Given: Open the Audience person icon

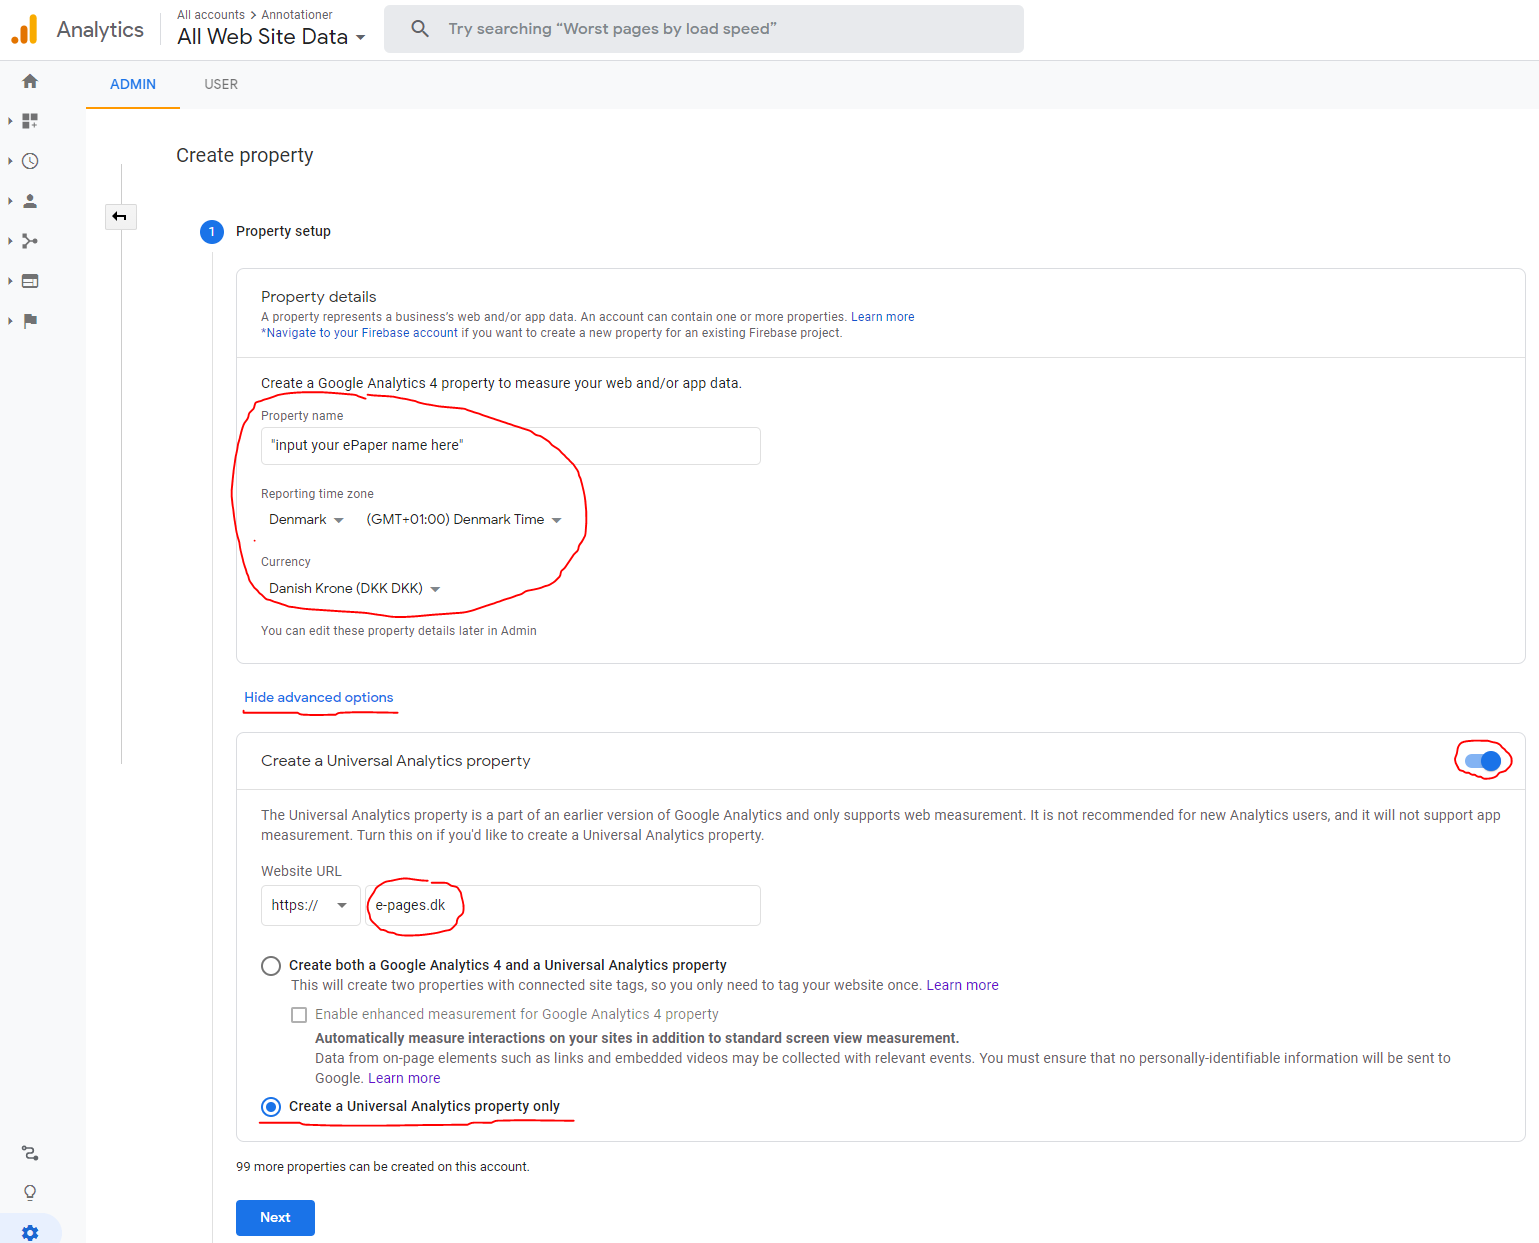Looking at the screenshot, I should (x=30, y=201).
